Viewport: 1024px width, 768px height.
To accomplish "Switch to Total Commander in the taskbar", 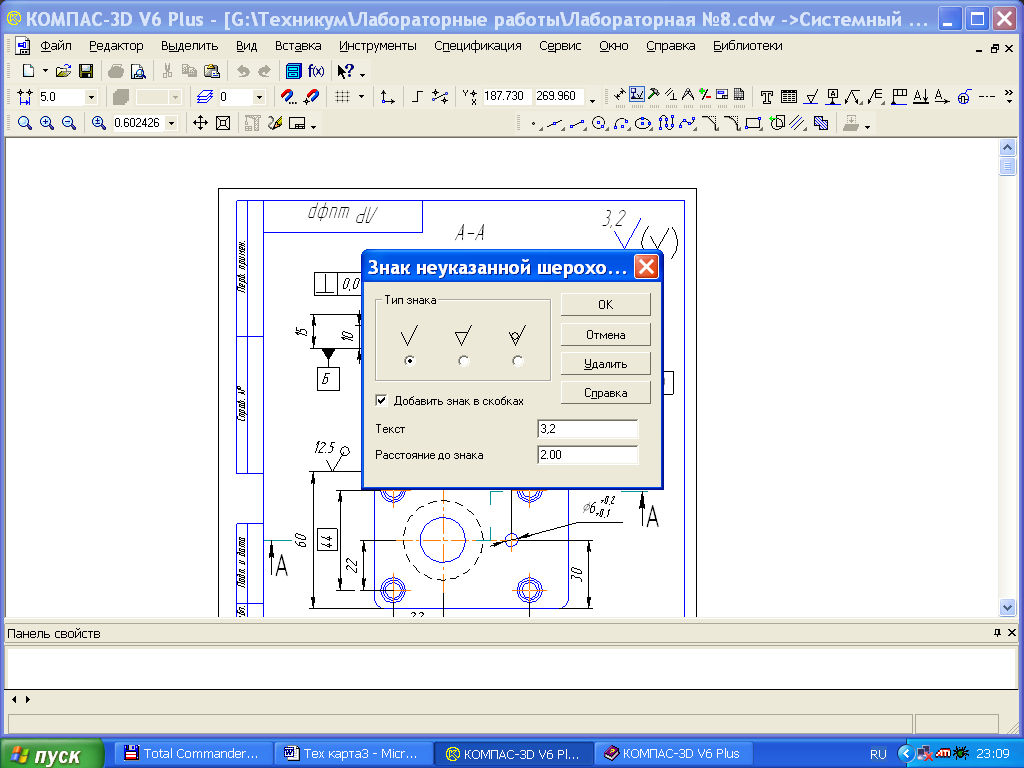I will [193, 754].
